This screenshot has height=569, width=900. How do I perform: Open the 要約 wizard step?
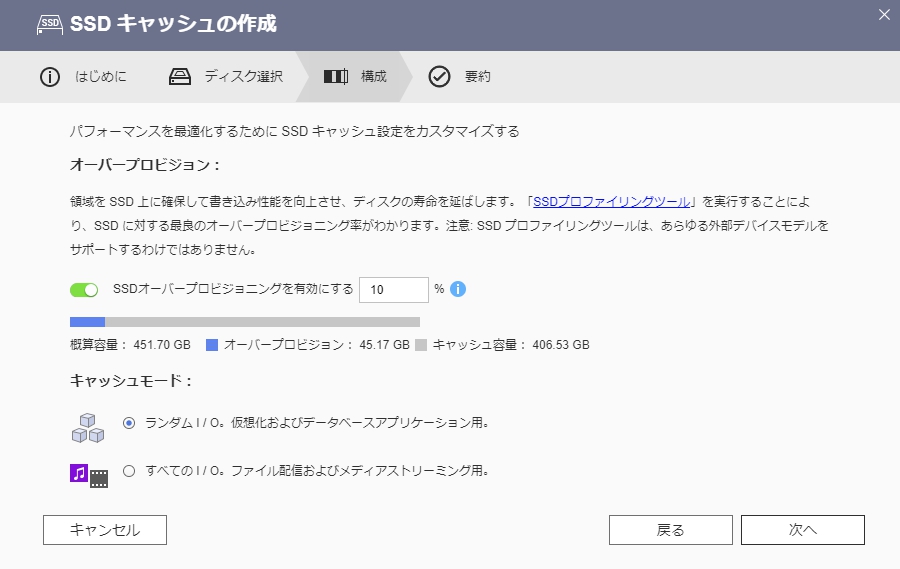point(477,77)
